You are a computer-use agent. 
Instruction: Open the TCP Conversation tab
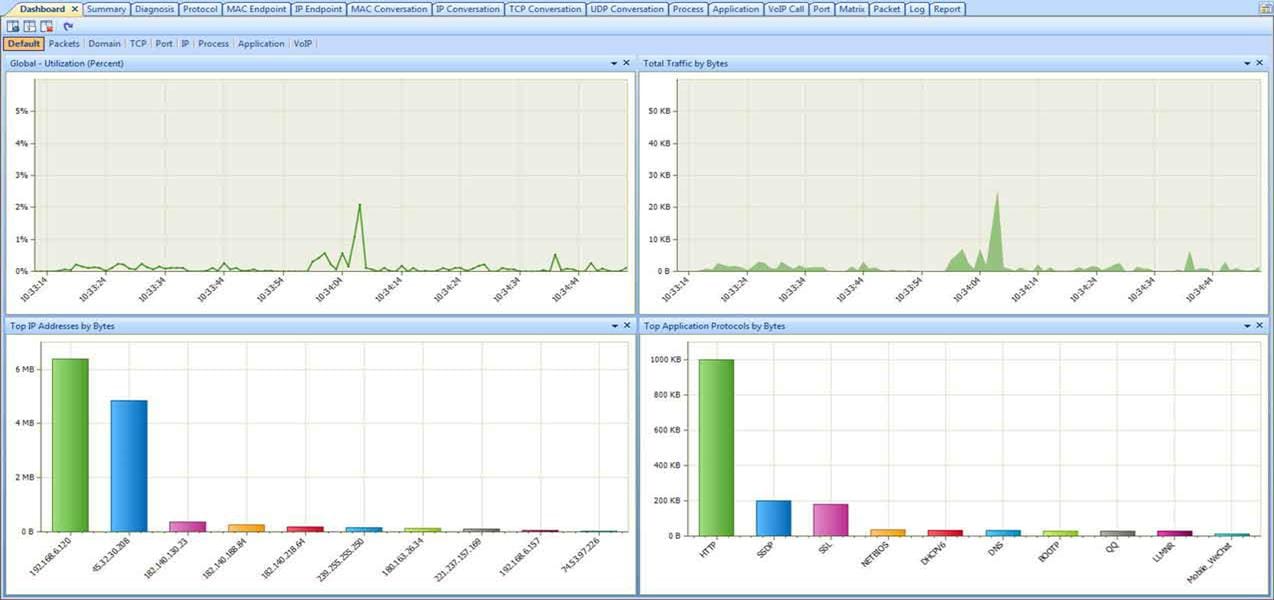544,9
